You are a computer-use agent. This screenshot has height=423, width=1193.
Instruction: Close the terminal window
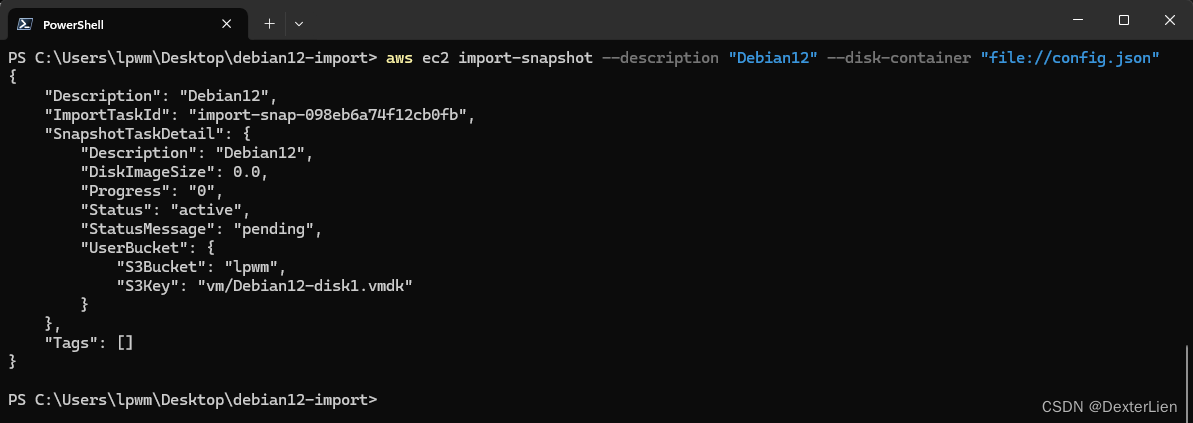tap(1170, 21)
